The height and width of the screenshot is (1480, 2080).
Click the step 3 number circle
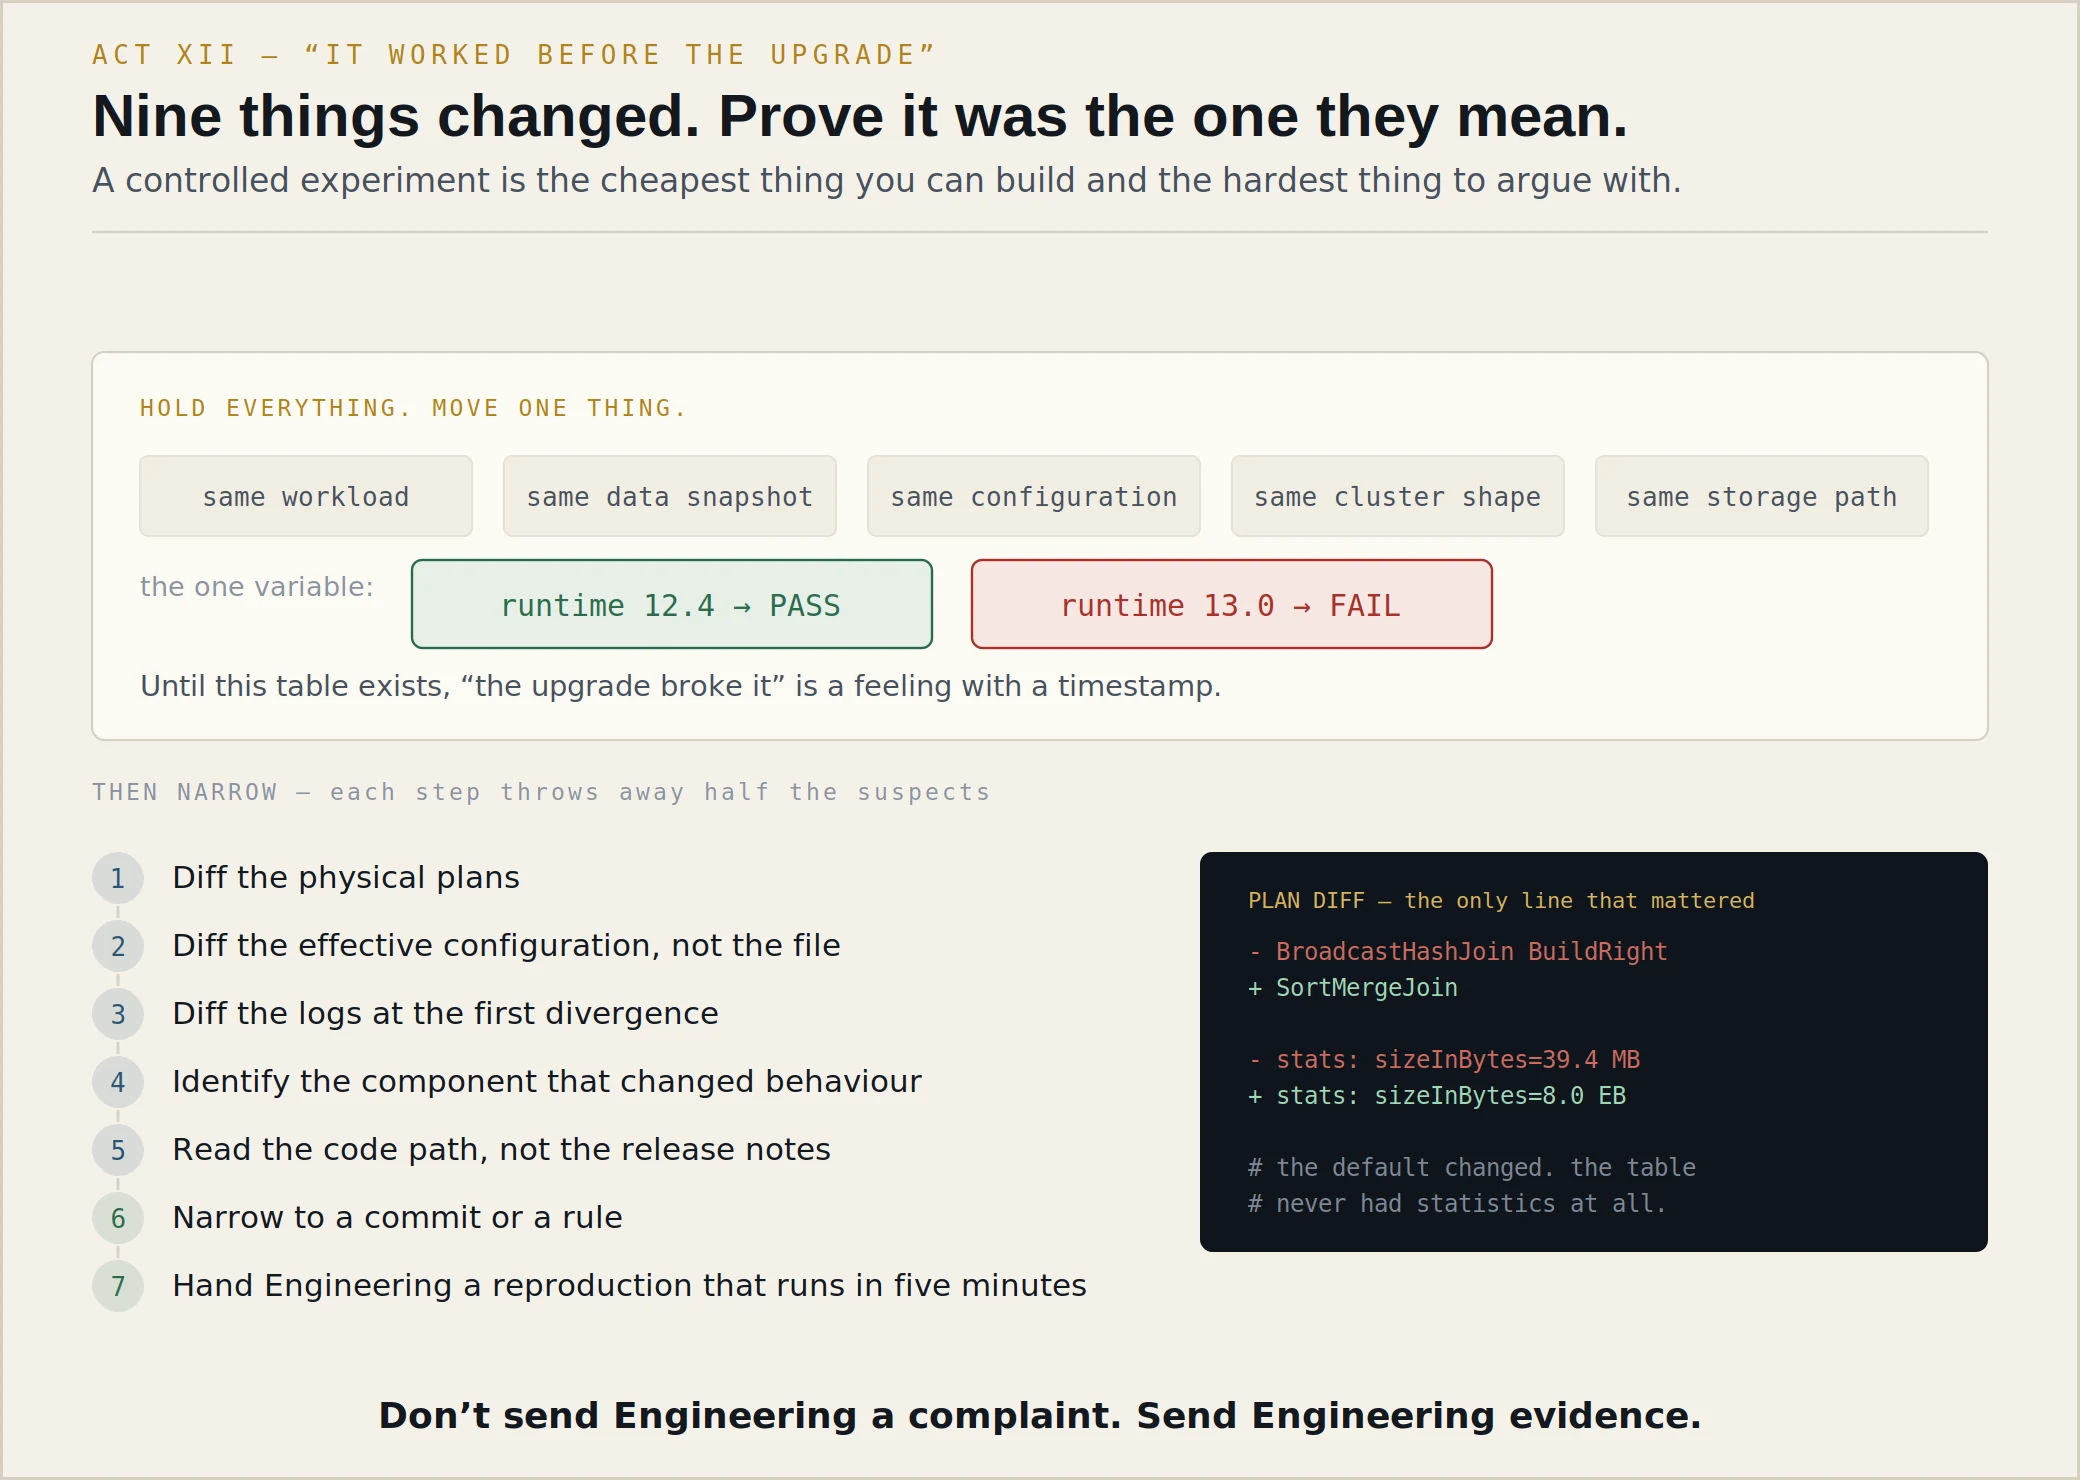(118, 1014)
